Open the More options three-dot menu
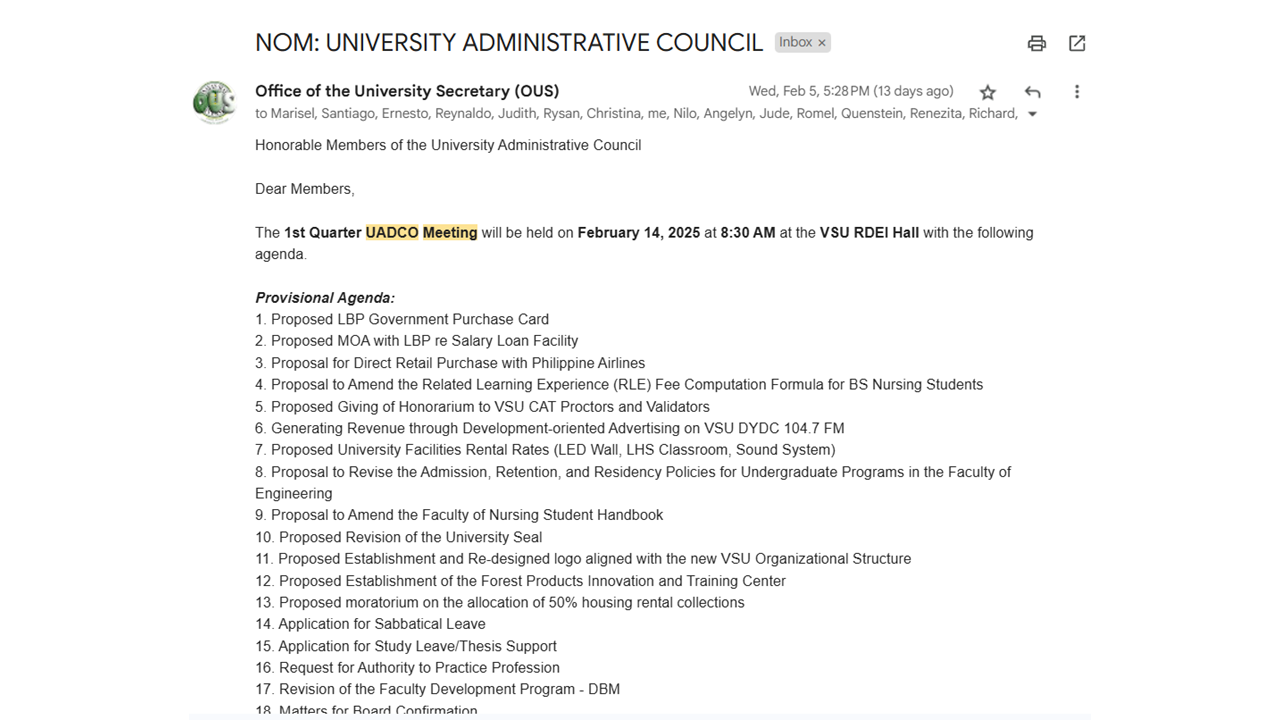 click(x=1077, y=92)
